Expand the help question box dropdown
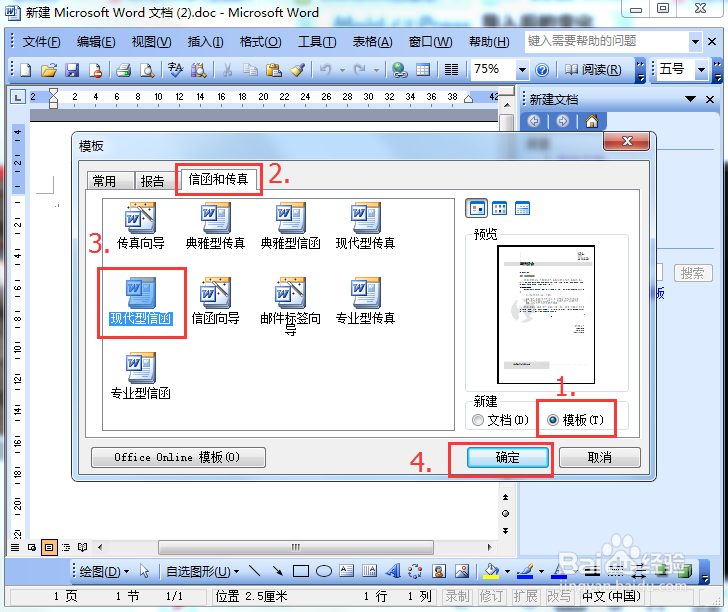The image size is (728, 612). coord(695,42)
